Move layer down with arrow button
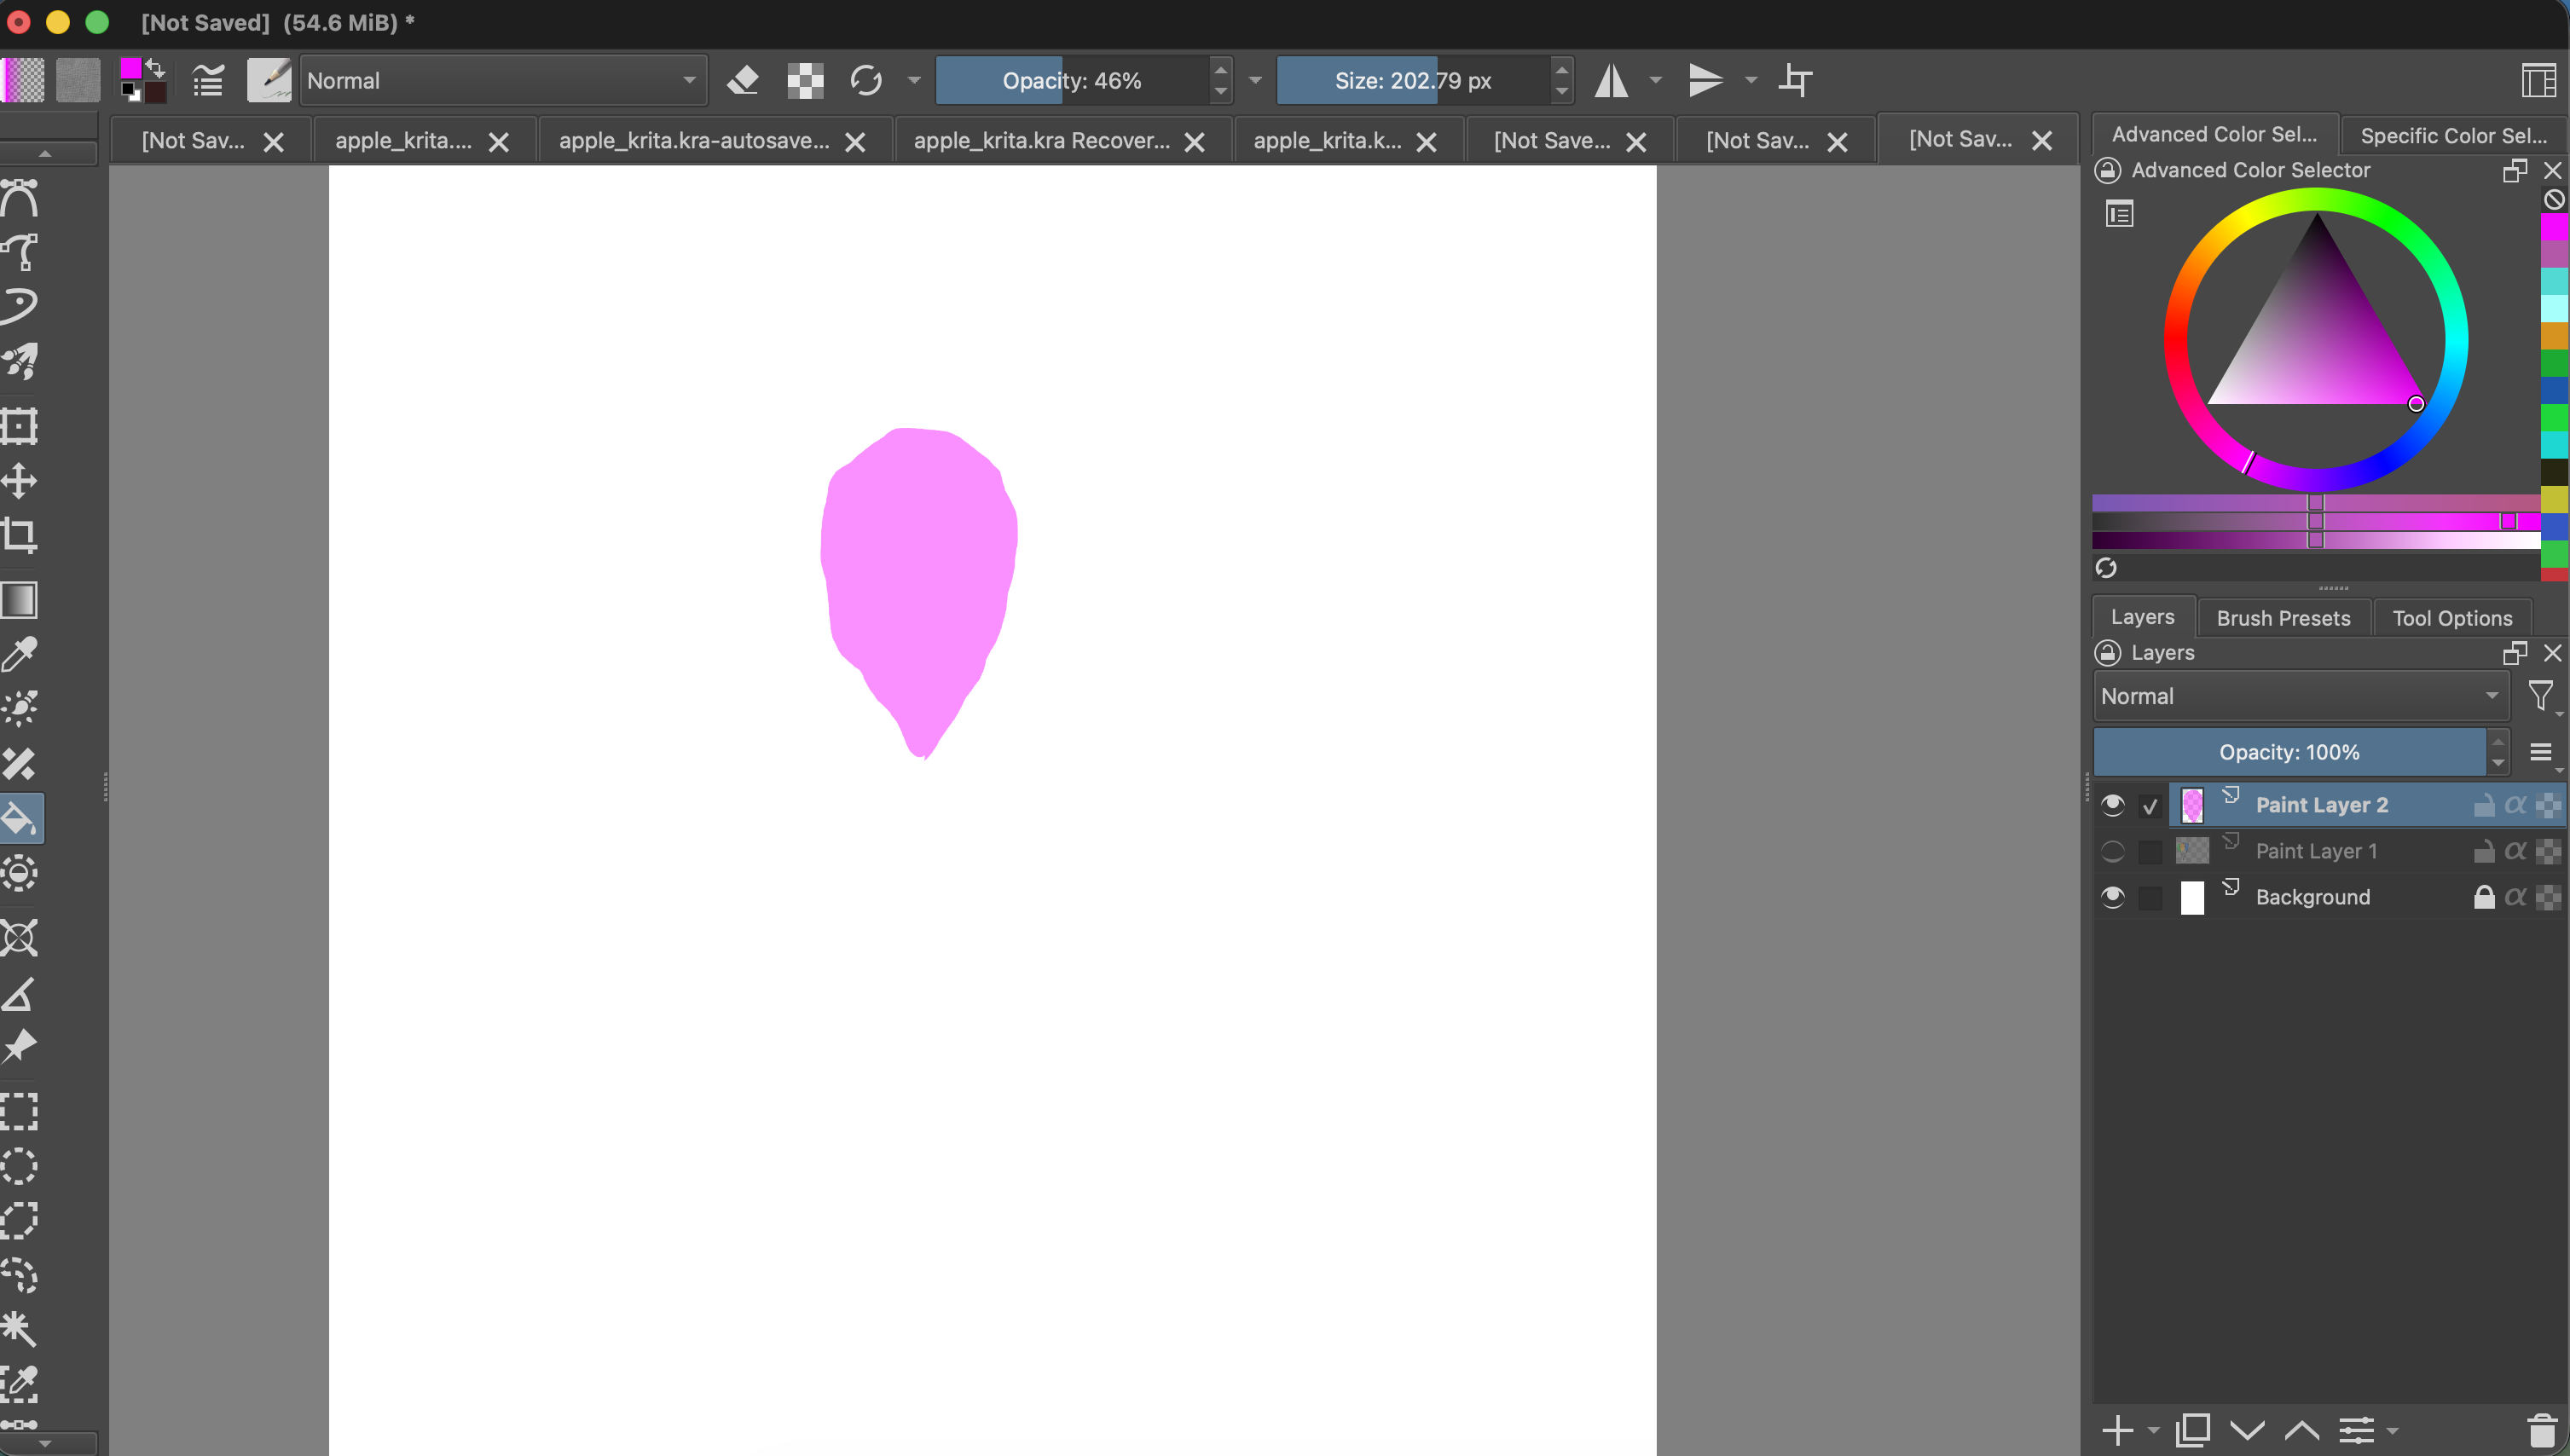 [2247, 1431]
